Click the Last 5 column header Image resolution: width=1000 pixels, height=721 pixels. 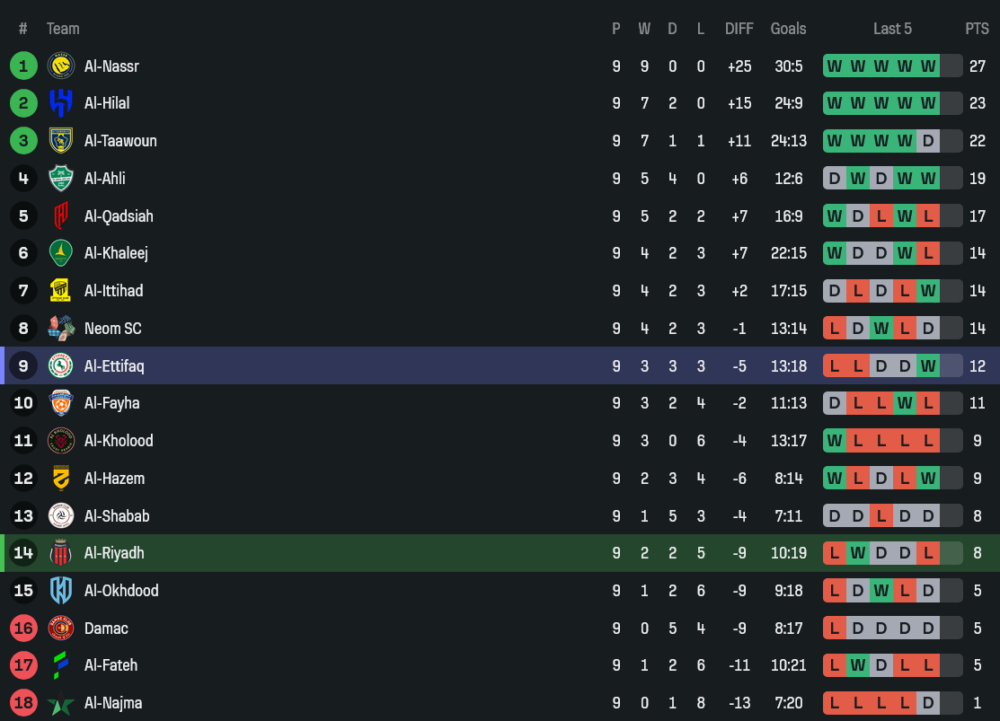(x=892, y=29)
